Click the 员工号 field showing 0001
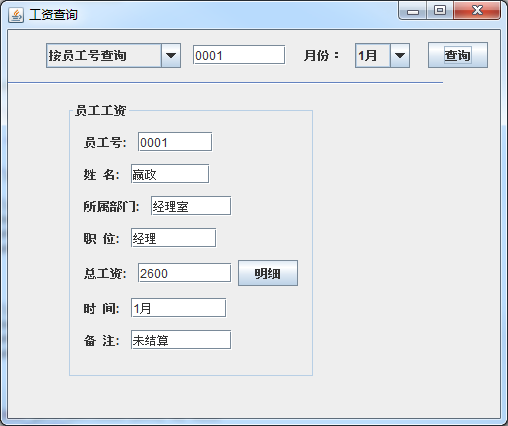This screenshot has width=508, height=426. pos(175,142)
